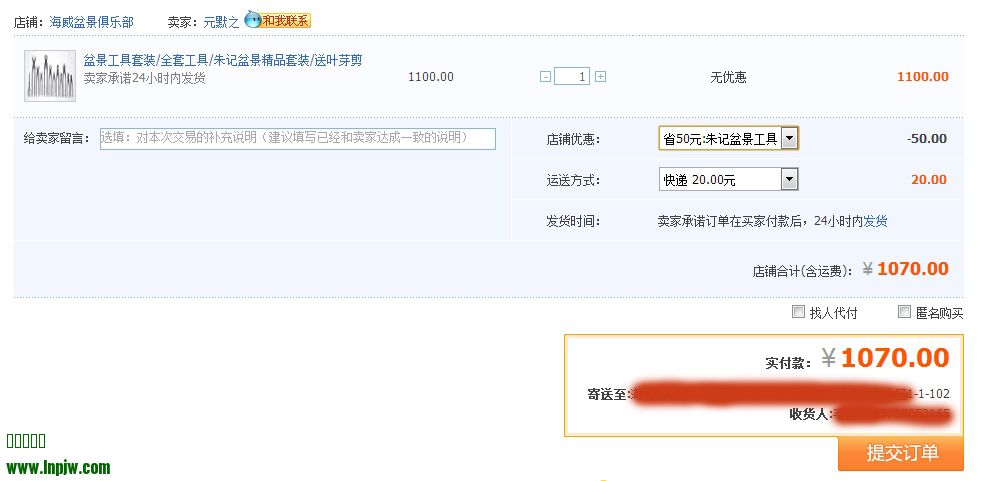Focus the 给卖家留言 message field
The image size is (993, 481).
coord(298,139)
